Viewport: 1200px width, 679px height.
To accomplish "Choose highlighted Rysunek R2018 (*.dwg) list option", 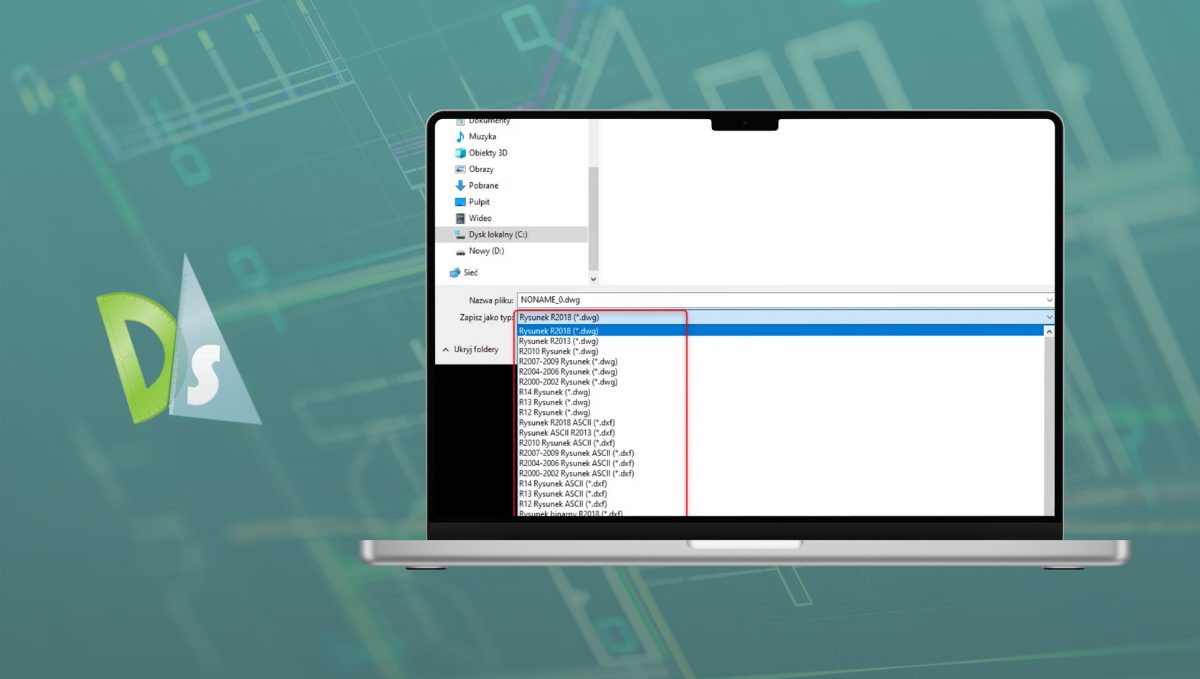I will 780,331.
